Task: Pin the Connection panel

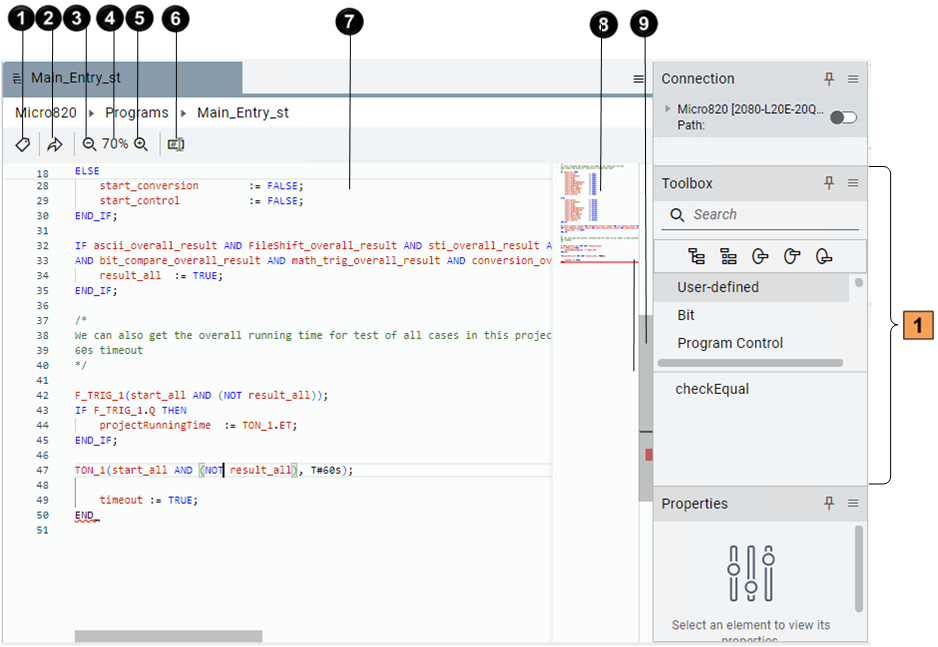Action: point(829,79)
